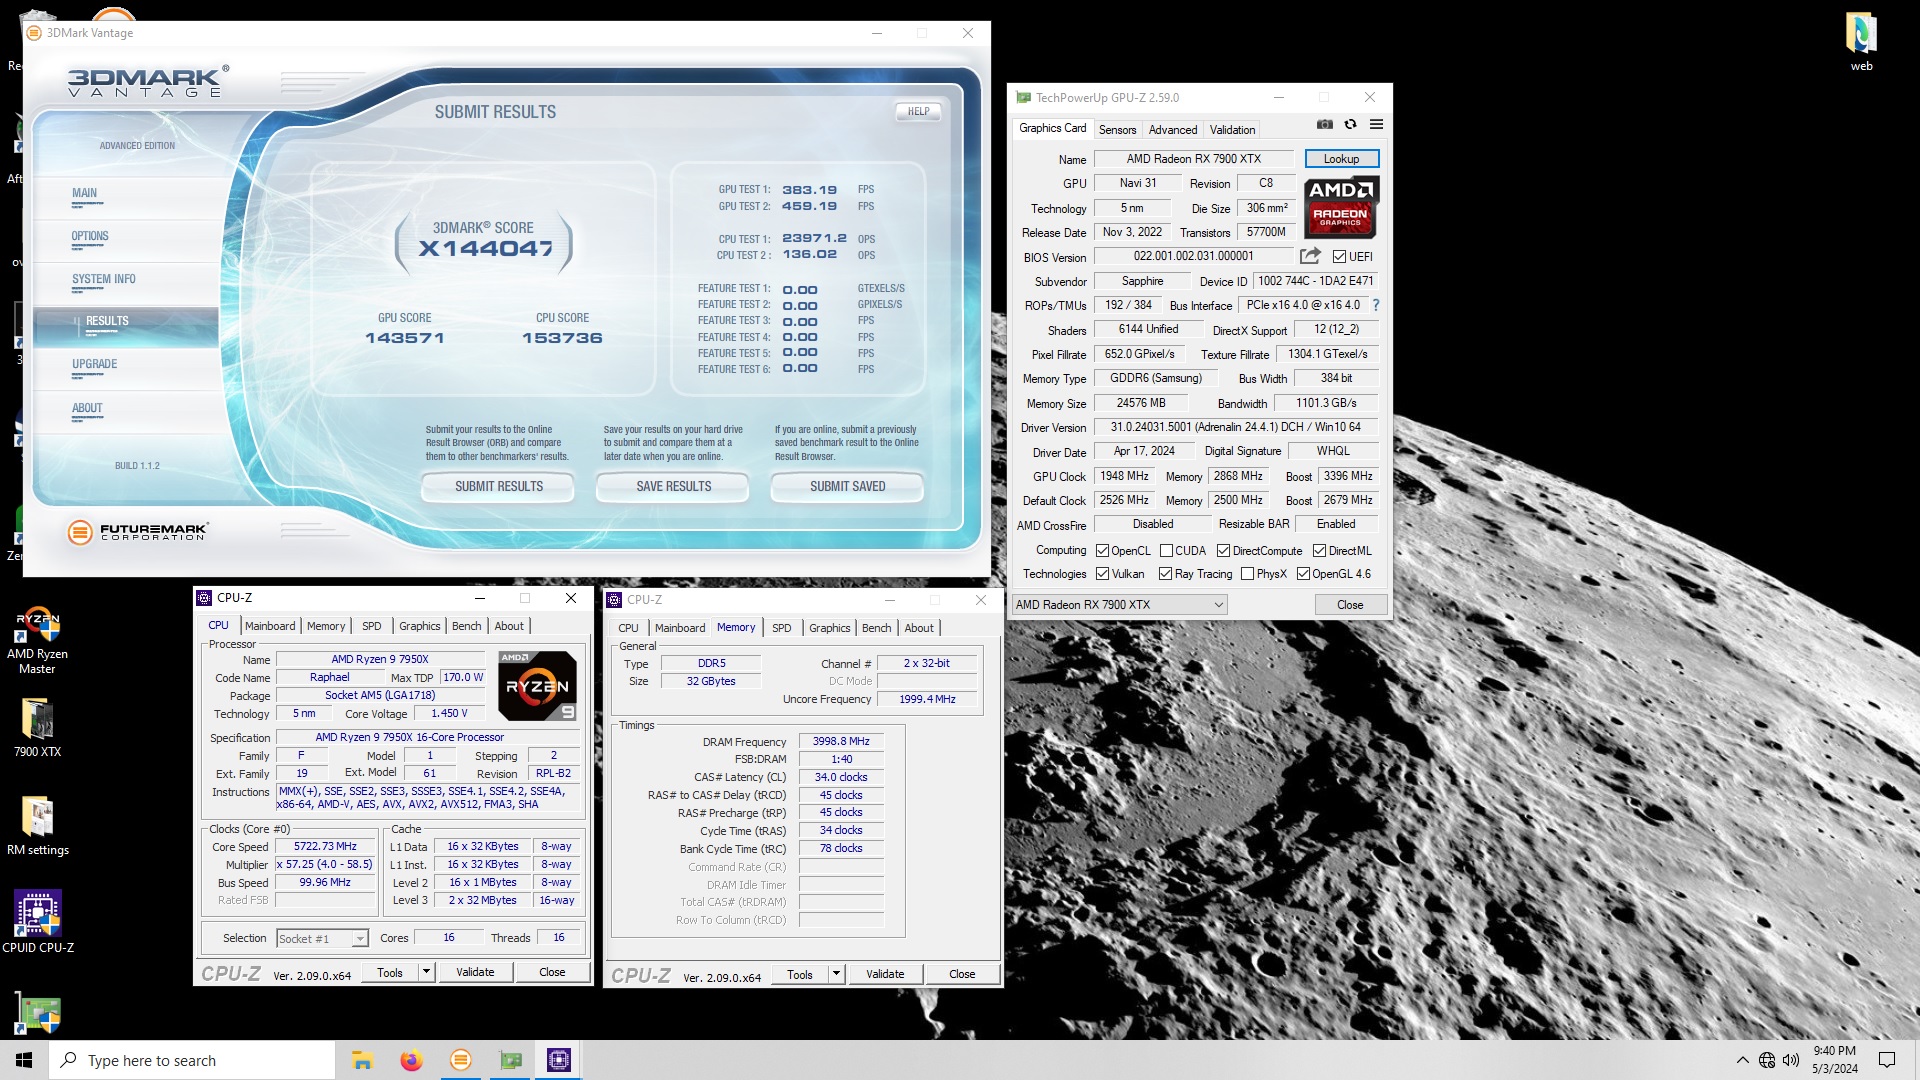This screenshot has height=1080, width=1920.
Task: Open Advanced tab in GPU-Z
Action: (1172, 130)
